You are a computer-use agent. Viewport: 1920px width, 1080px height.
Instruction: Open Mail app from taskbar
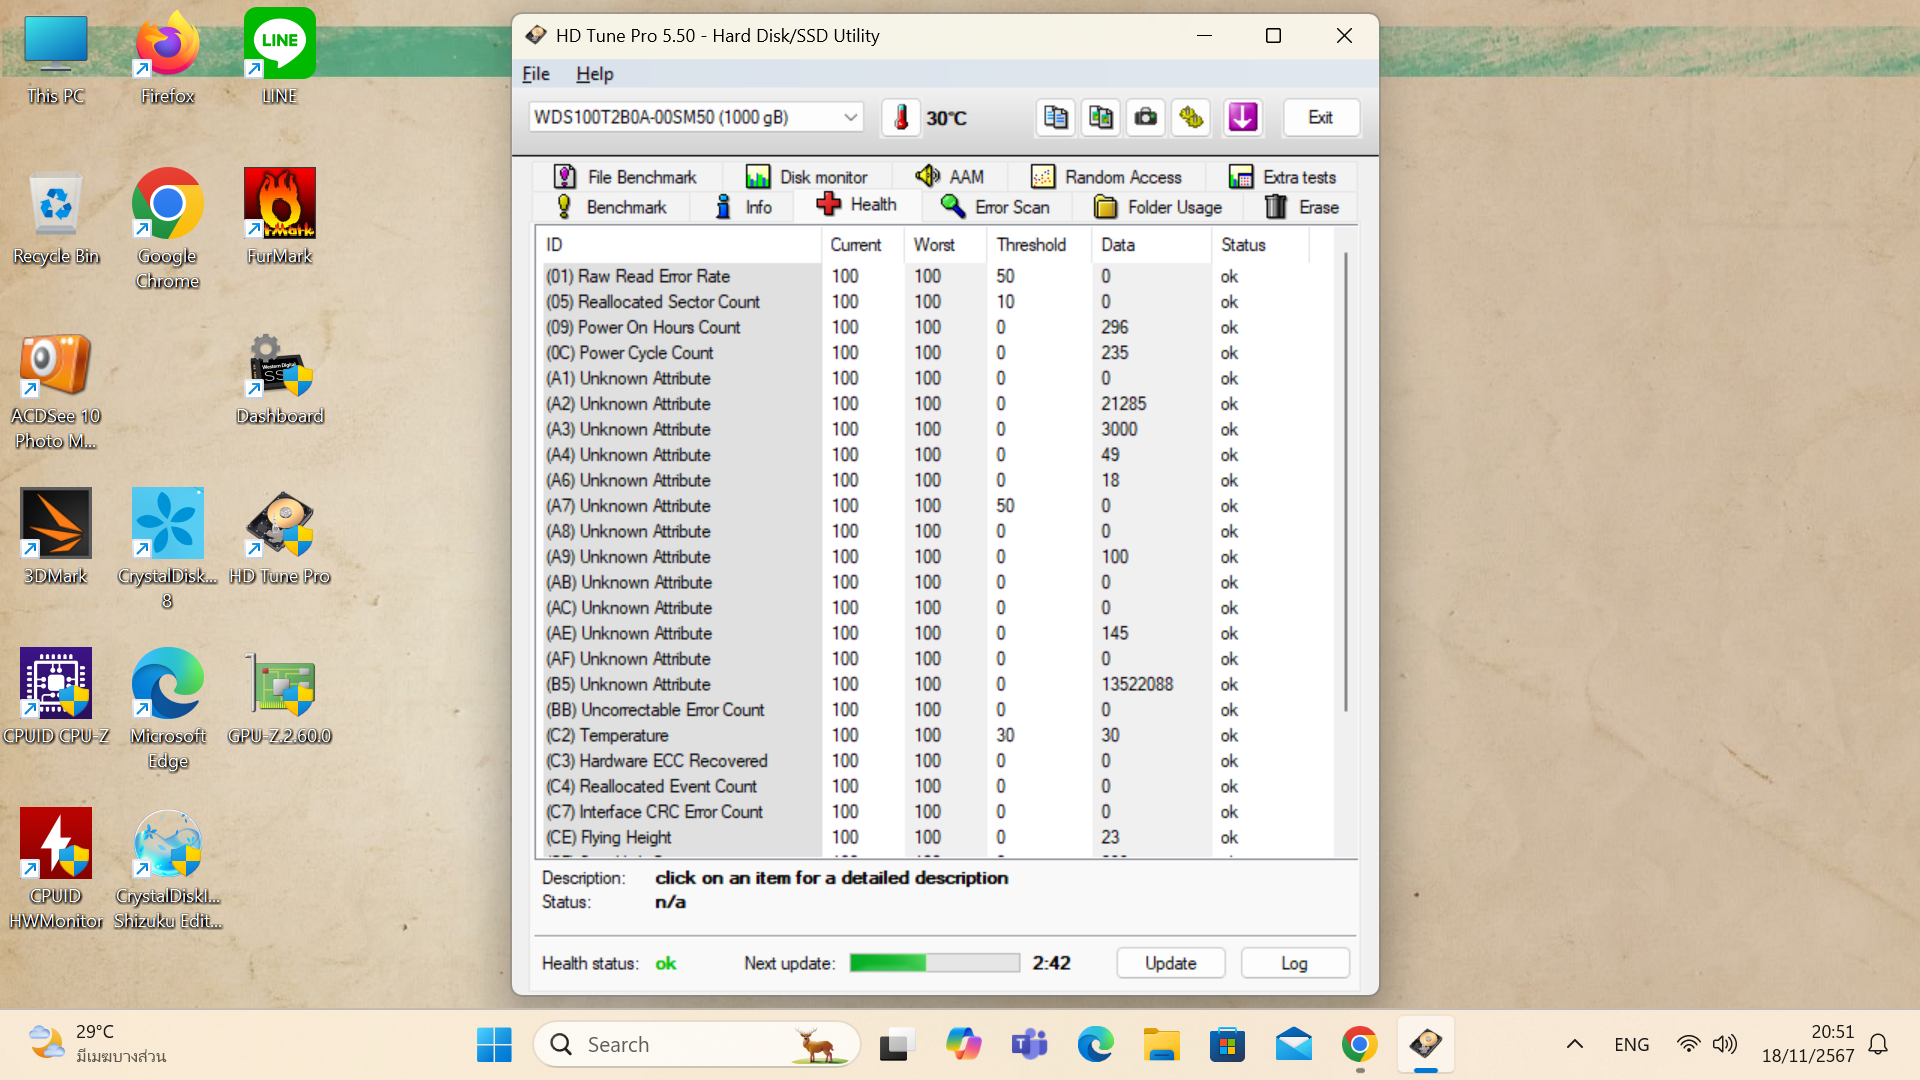pyautogui.click(x=1293, y=1045)
